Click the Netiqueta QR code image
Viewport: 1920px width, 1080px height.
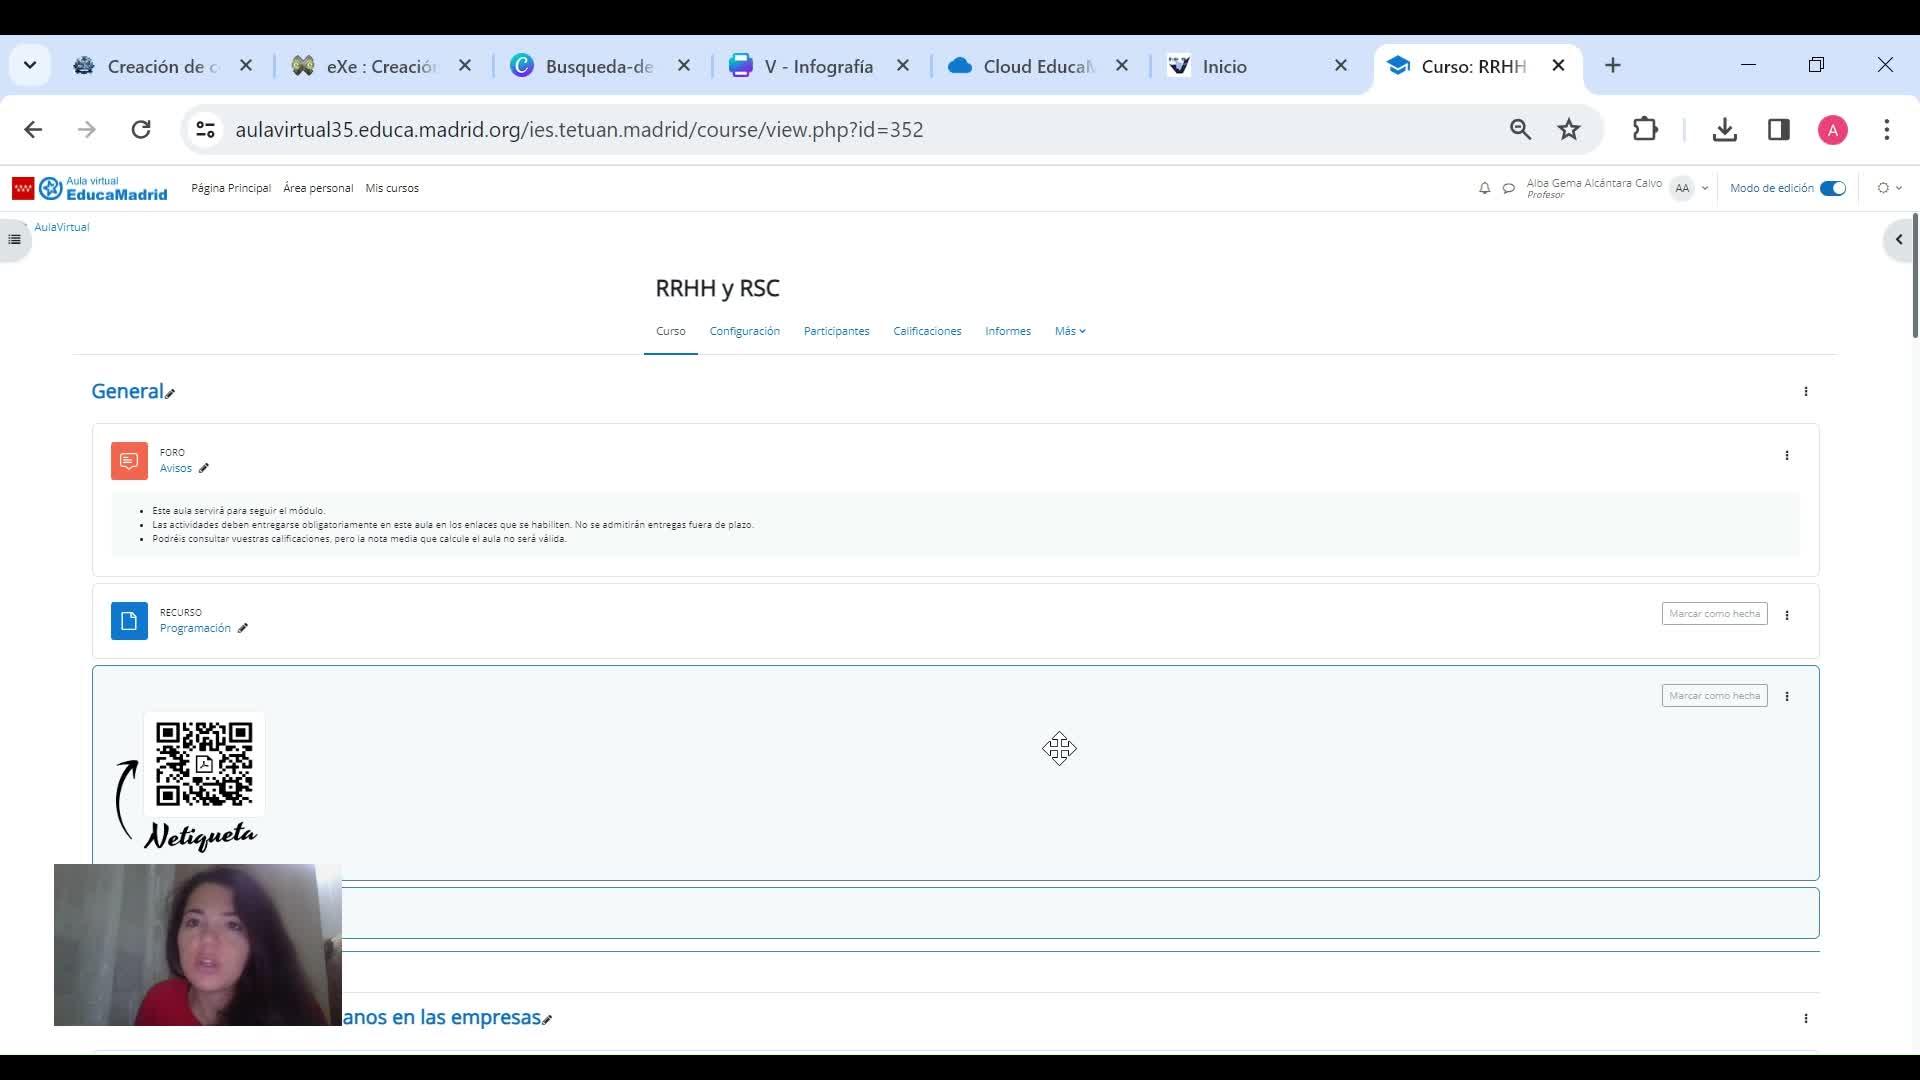pyautogui.click(x=204, y=764)
